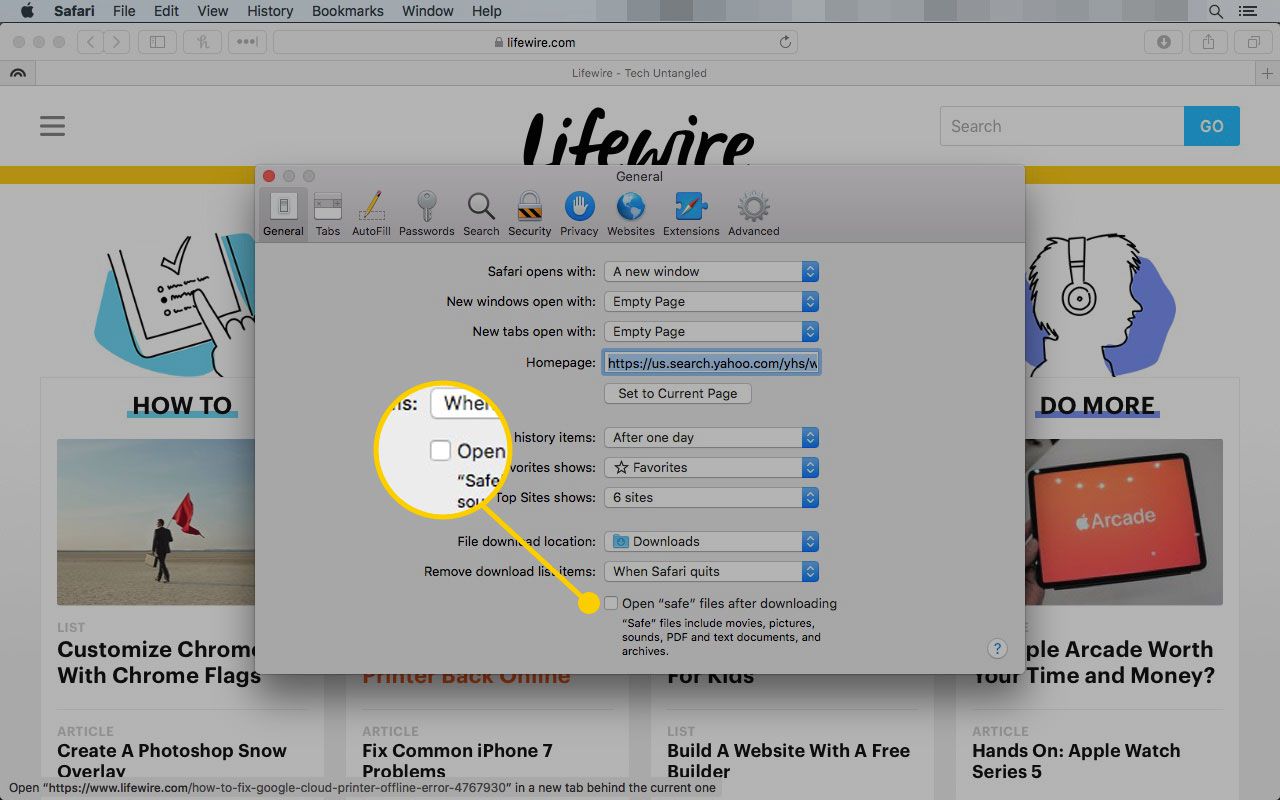Select the Lifewire - Tech Untangled tab
Screen dimensions: 1280x800
click(639, 73)
